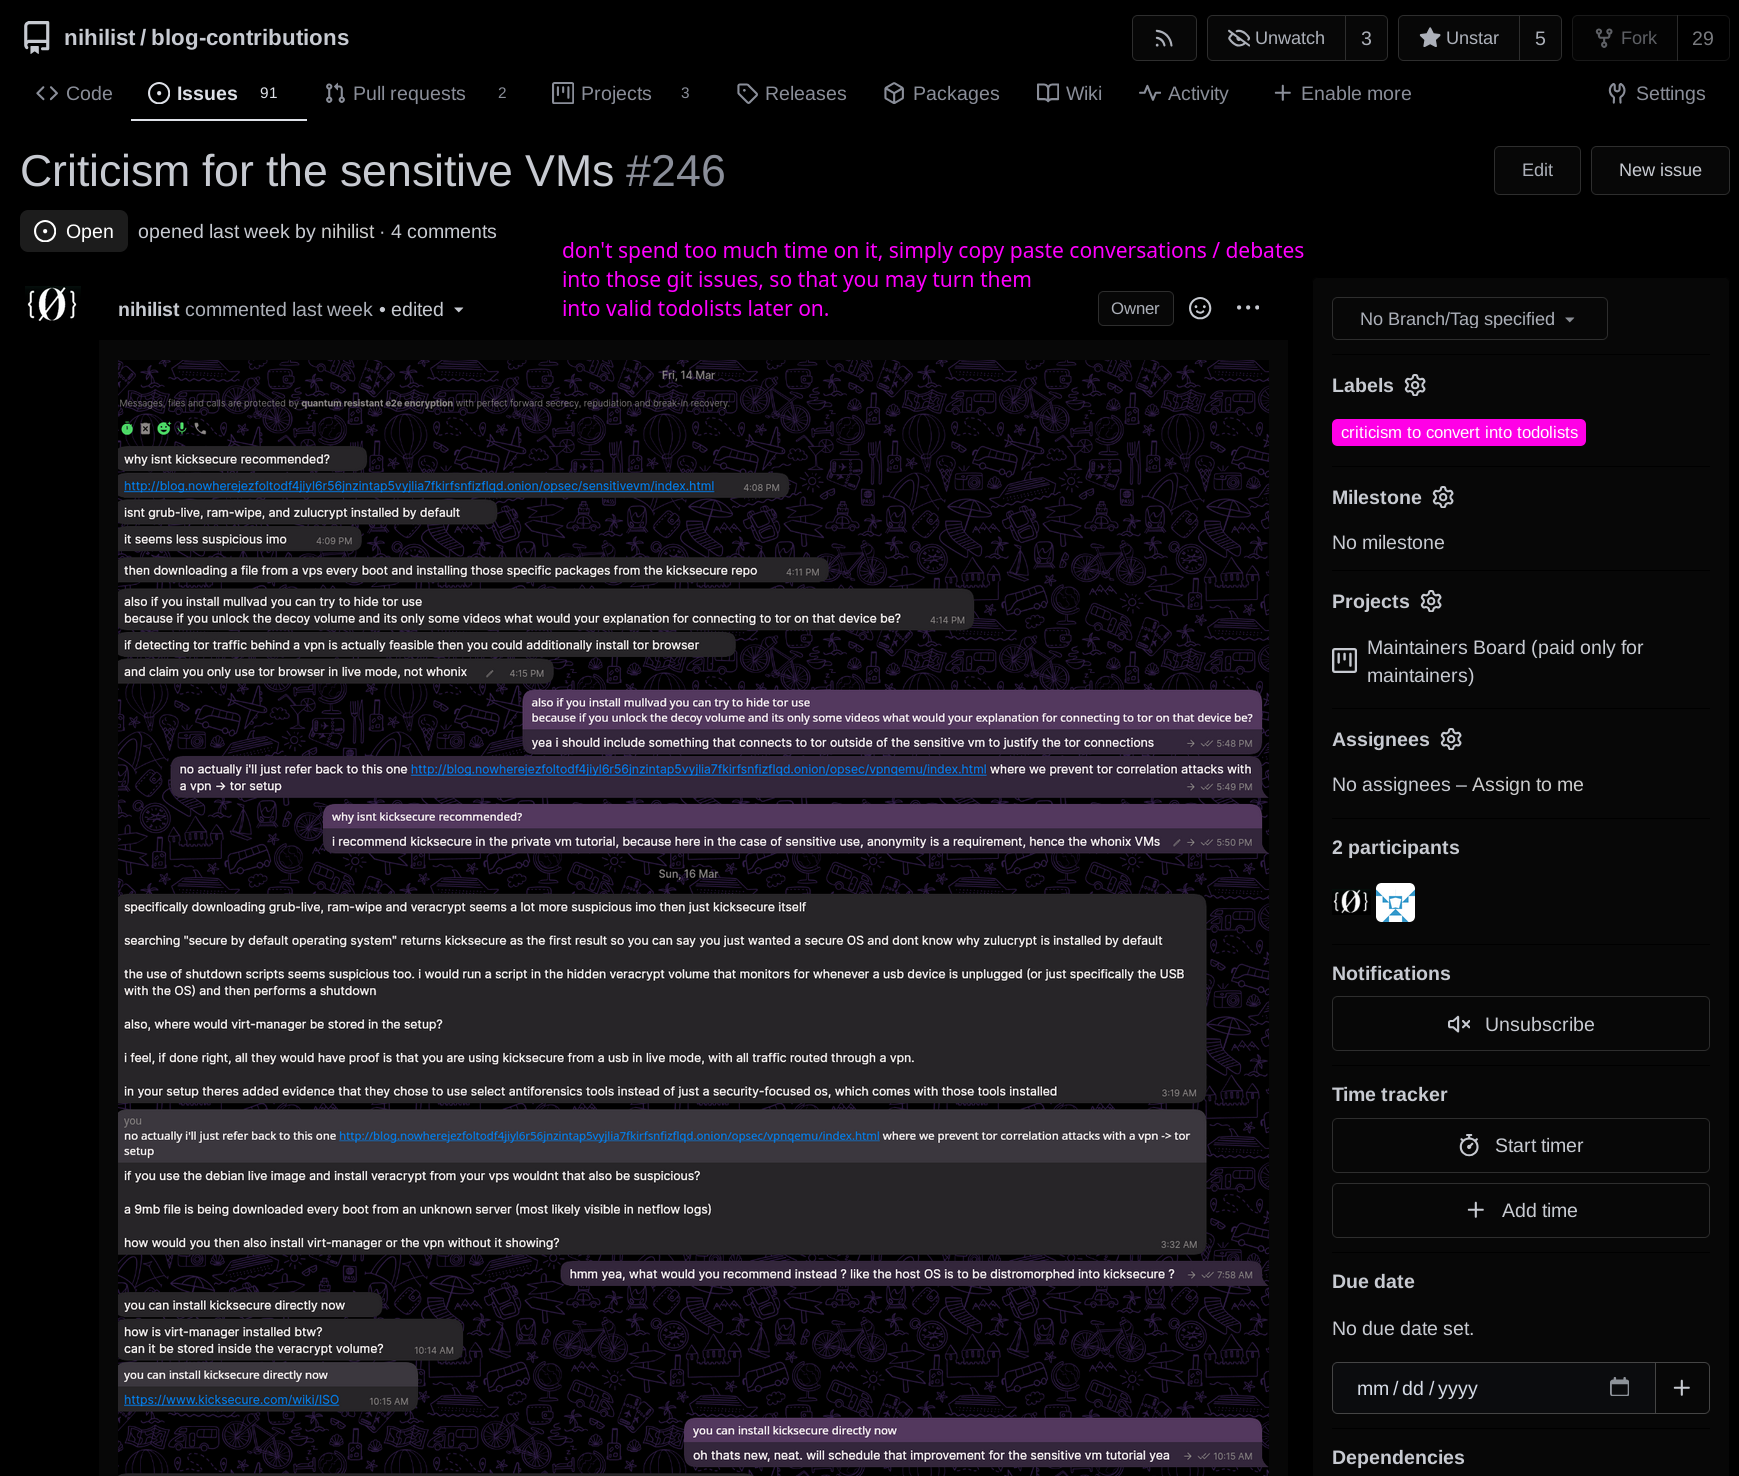1739x1476 pixels.
Task: Click the Edit issue button
Action: 1537,170
